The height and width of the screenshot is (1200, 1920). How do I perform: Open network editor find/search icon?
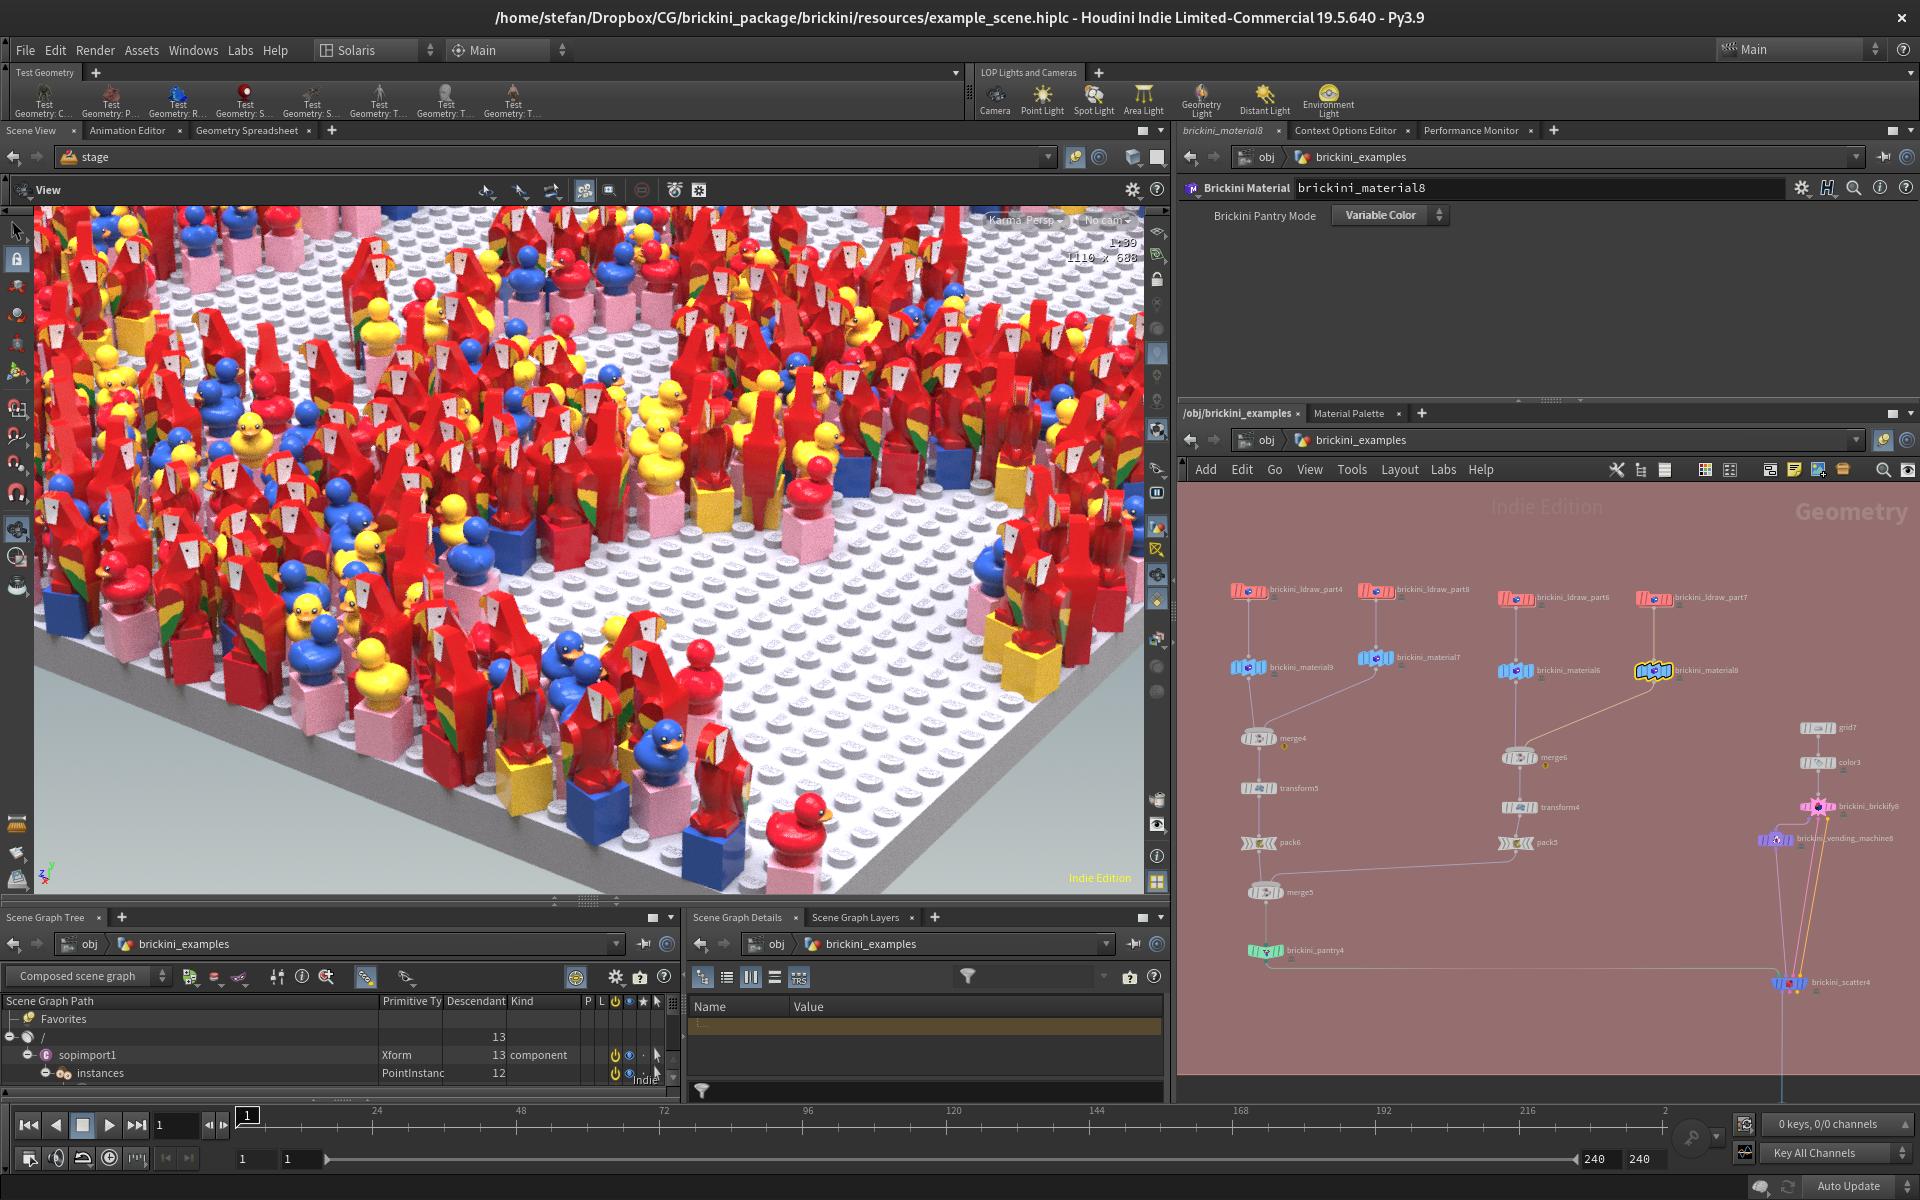(1883, 470)
